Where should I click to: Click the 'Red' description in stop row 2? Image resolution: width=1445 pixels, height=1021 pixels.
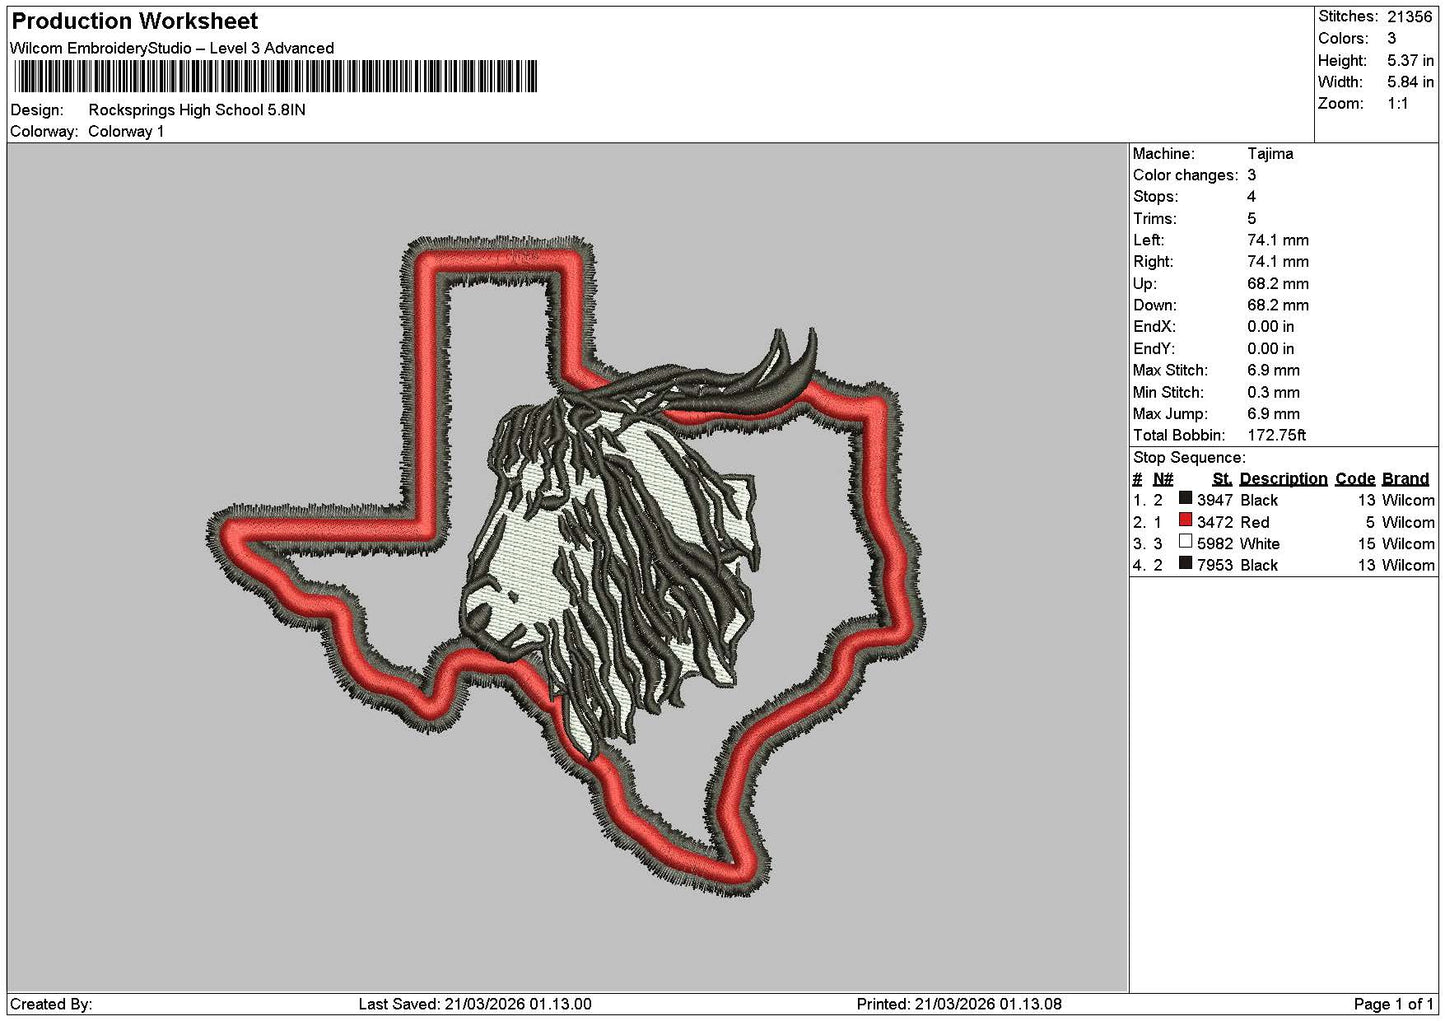[x=1254, y=522]
